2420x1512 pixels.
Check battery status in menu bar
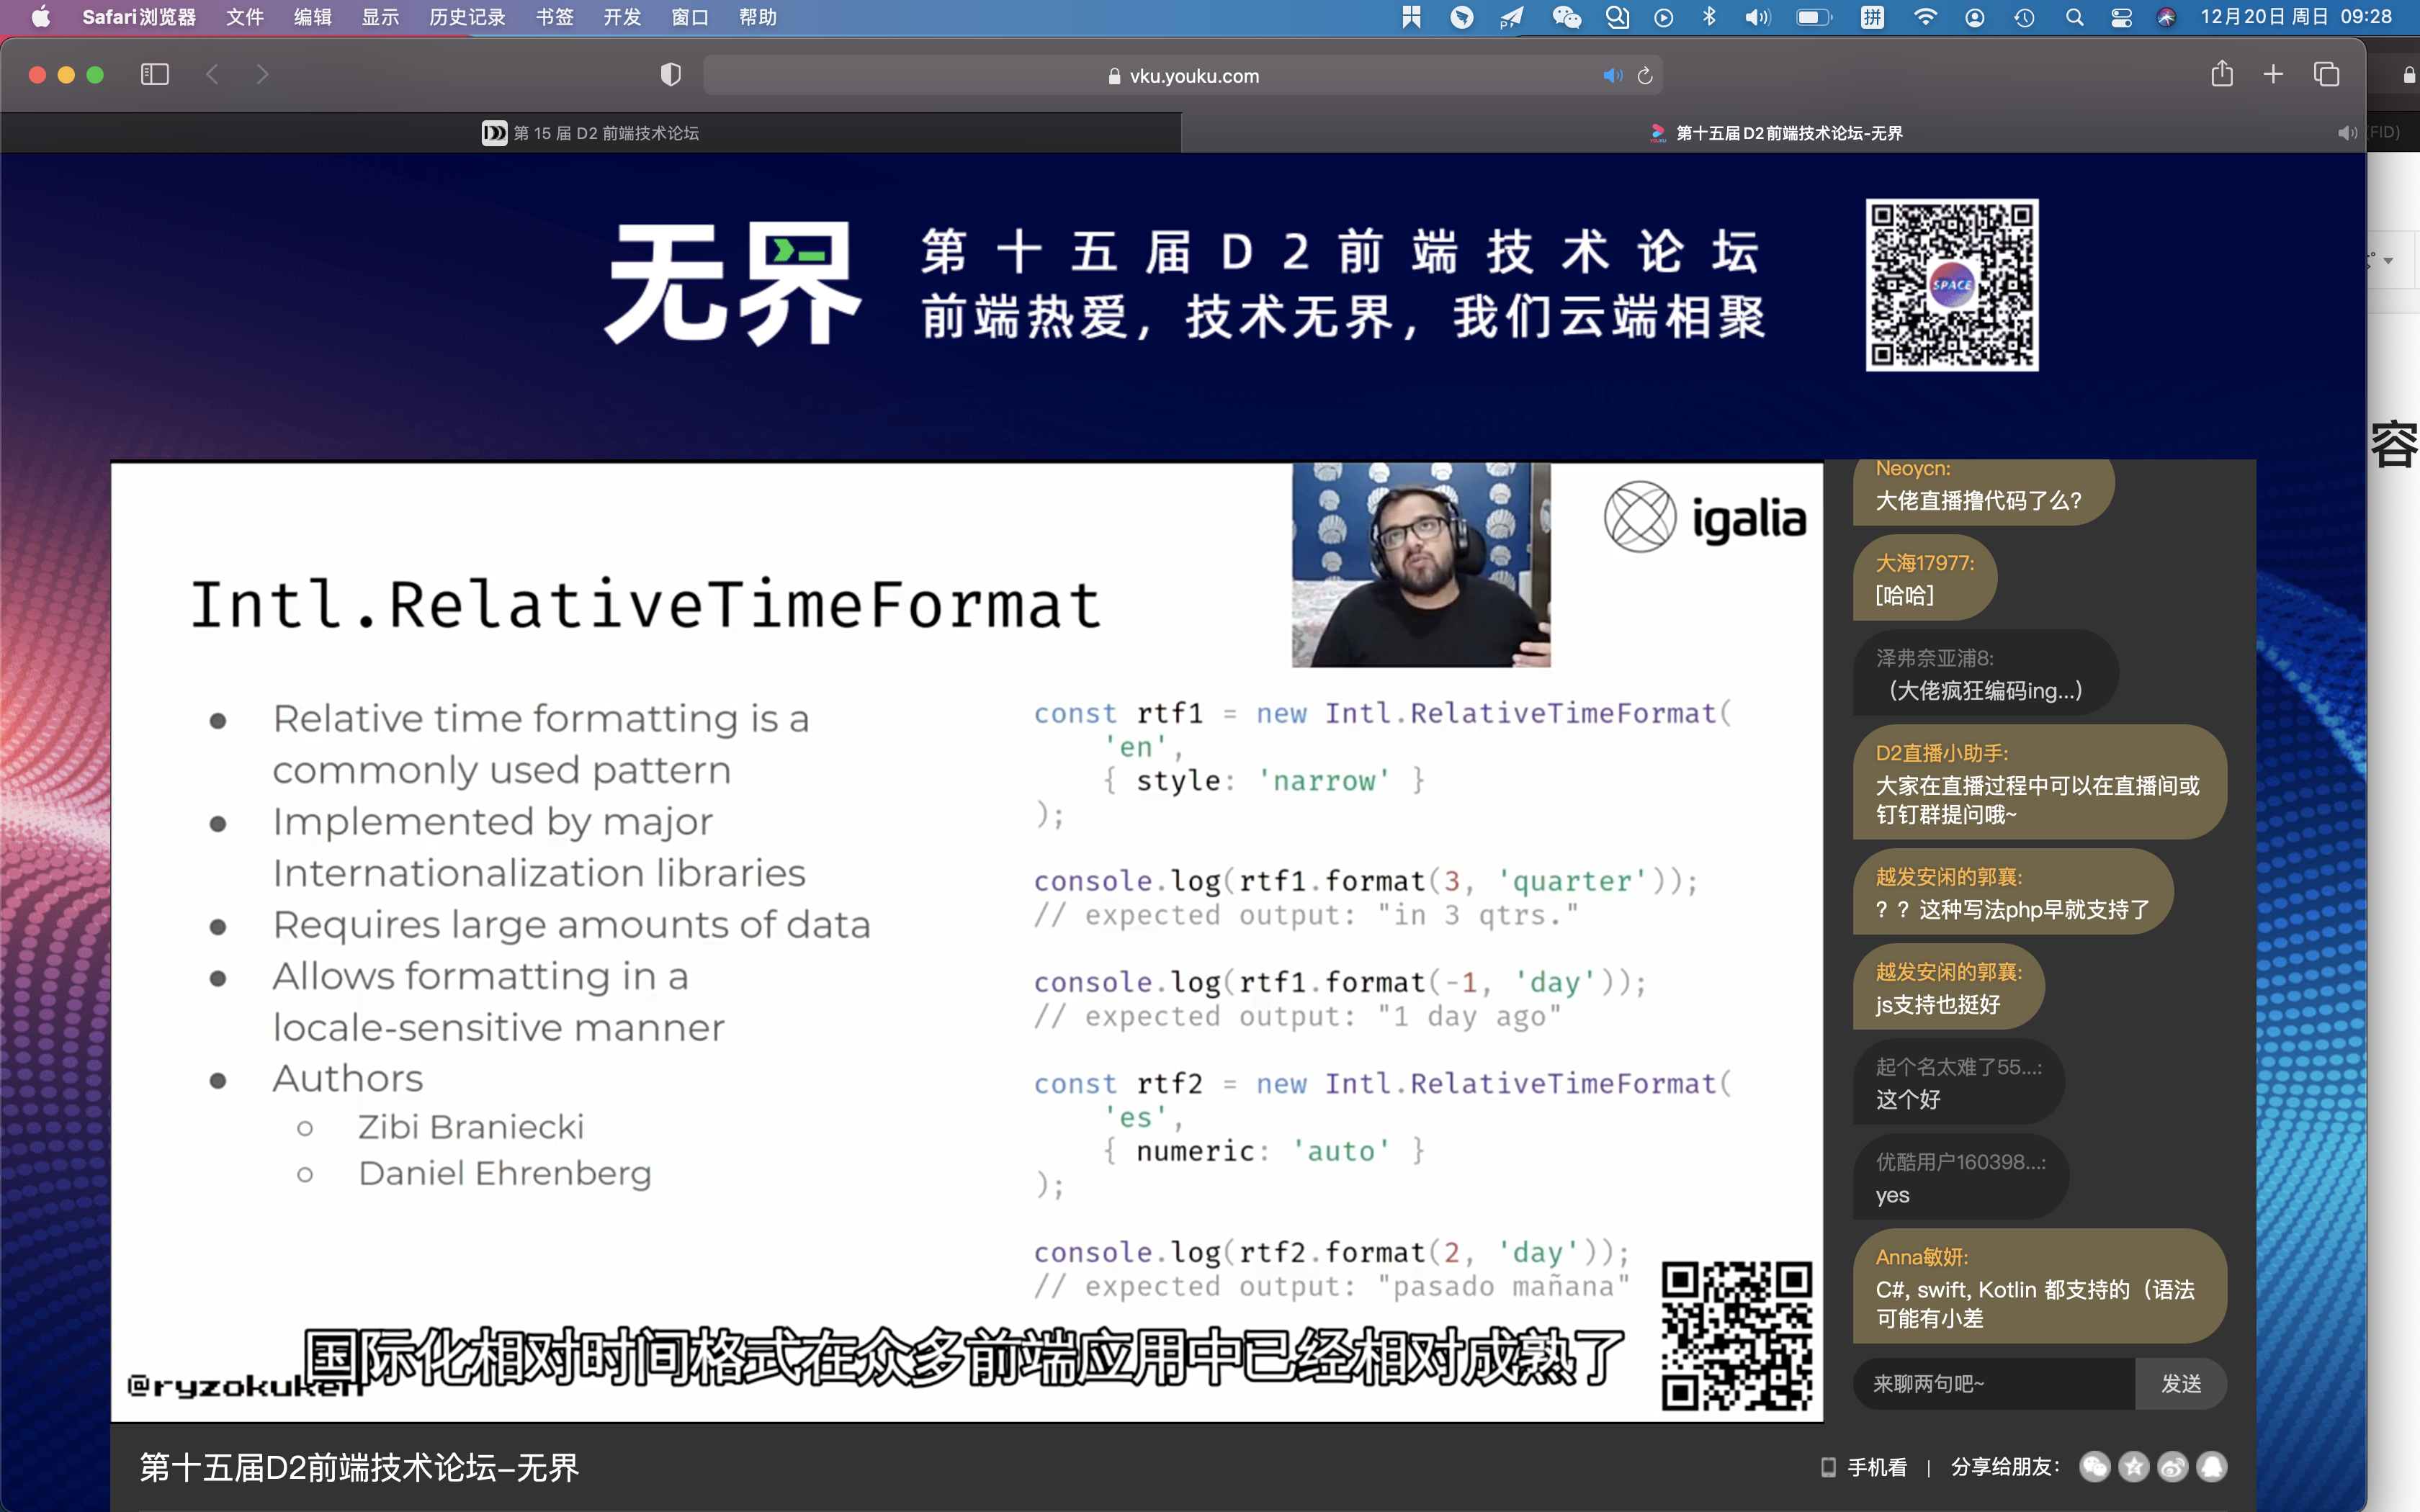coord(1814,17)
